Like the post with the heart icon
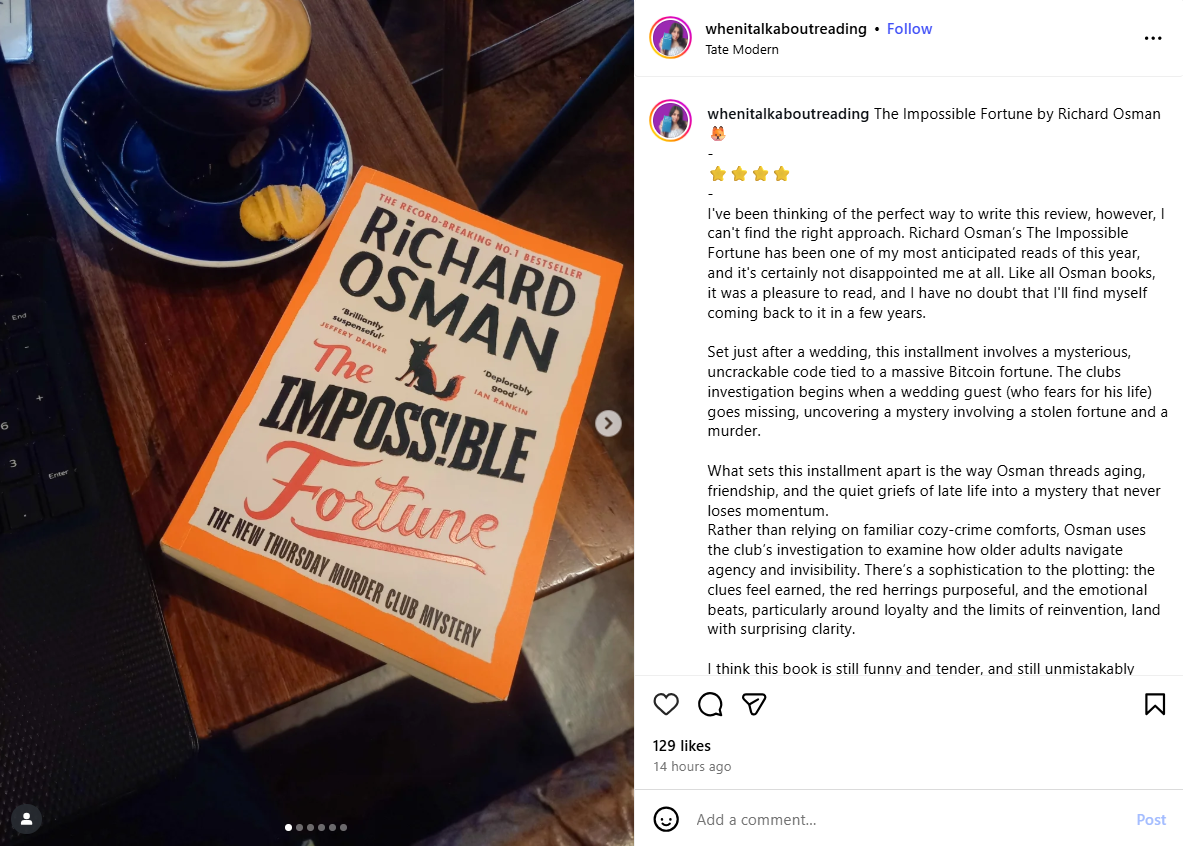Screen dimensions: 1183x846 tap(665, 704)
